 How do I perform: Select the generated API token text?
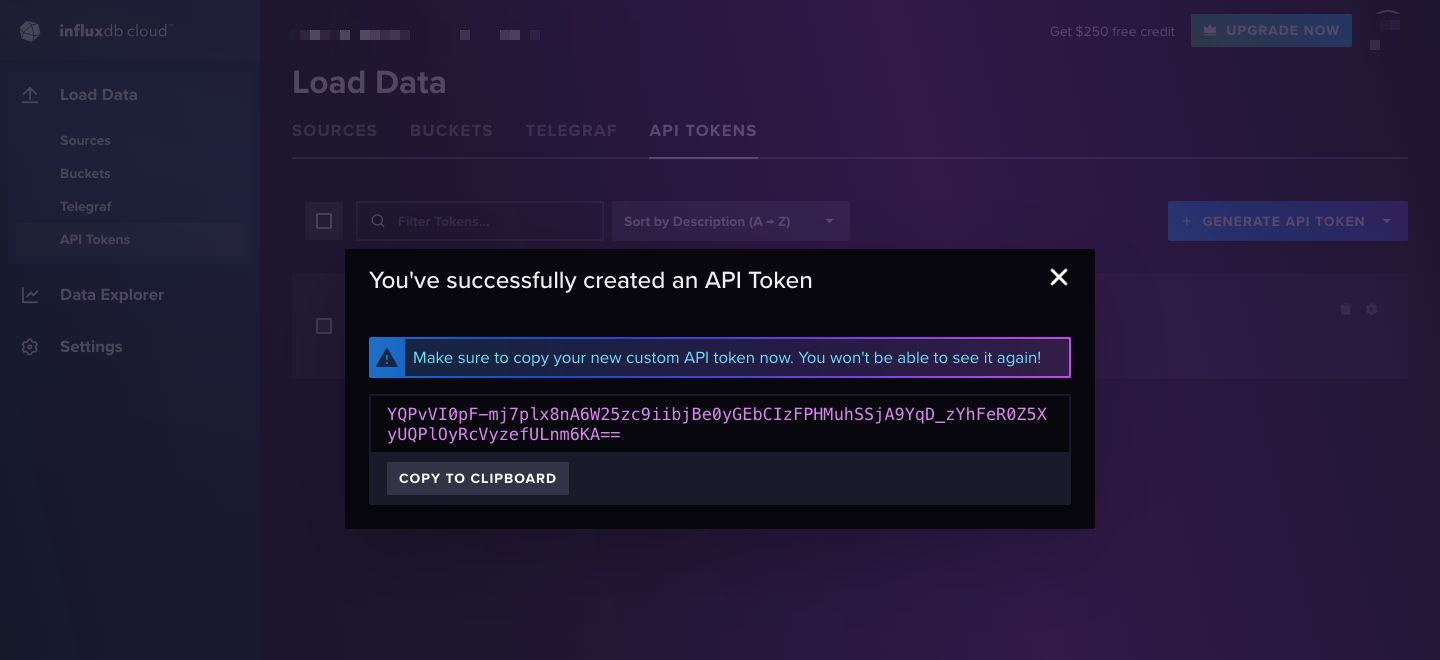point(718,424)
